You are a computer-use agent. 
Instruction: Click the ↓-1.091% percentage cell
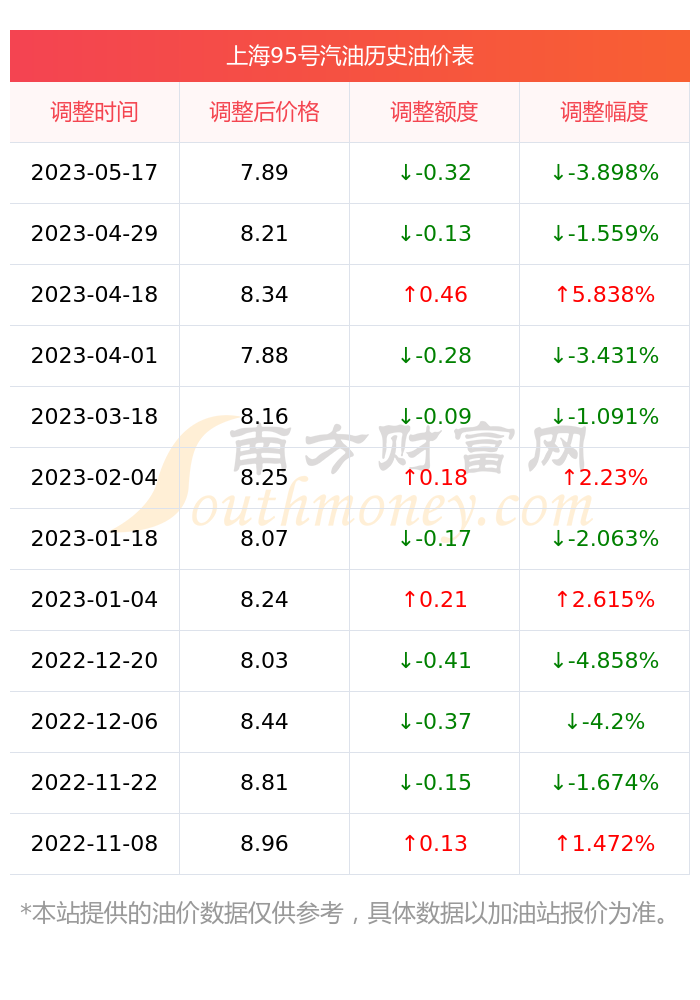[604, 416]
